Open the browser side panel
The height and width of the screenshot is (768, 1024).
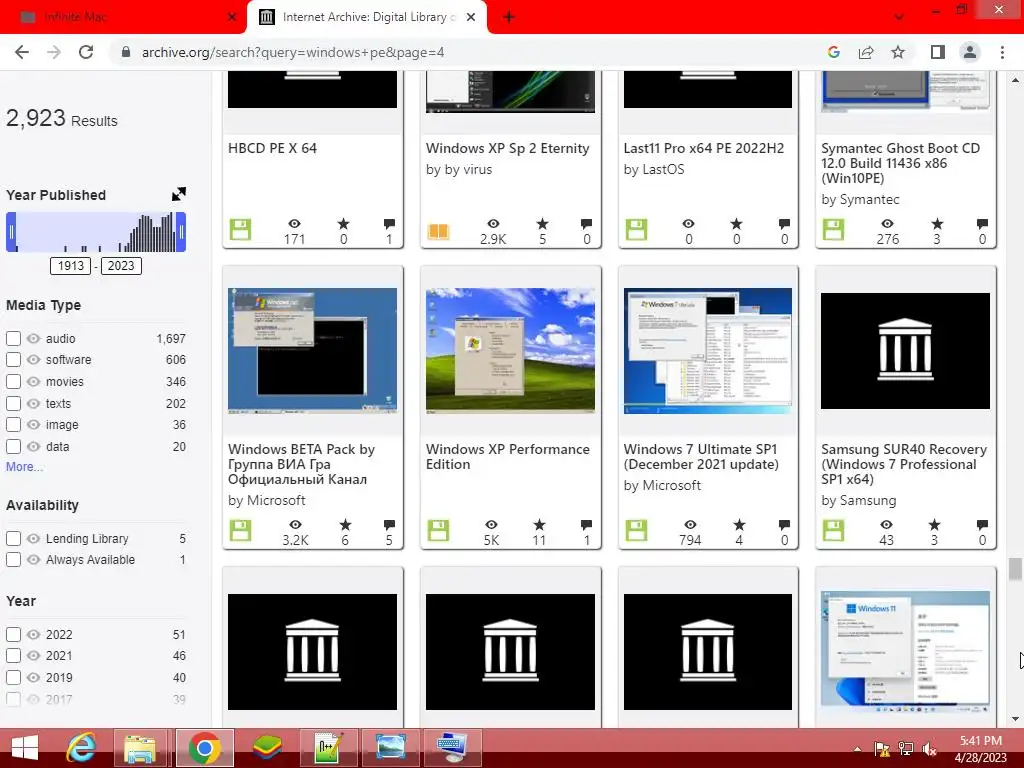[x=937, y=52]
